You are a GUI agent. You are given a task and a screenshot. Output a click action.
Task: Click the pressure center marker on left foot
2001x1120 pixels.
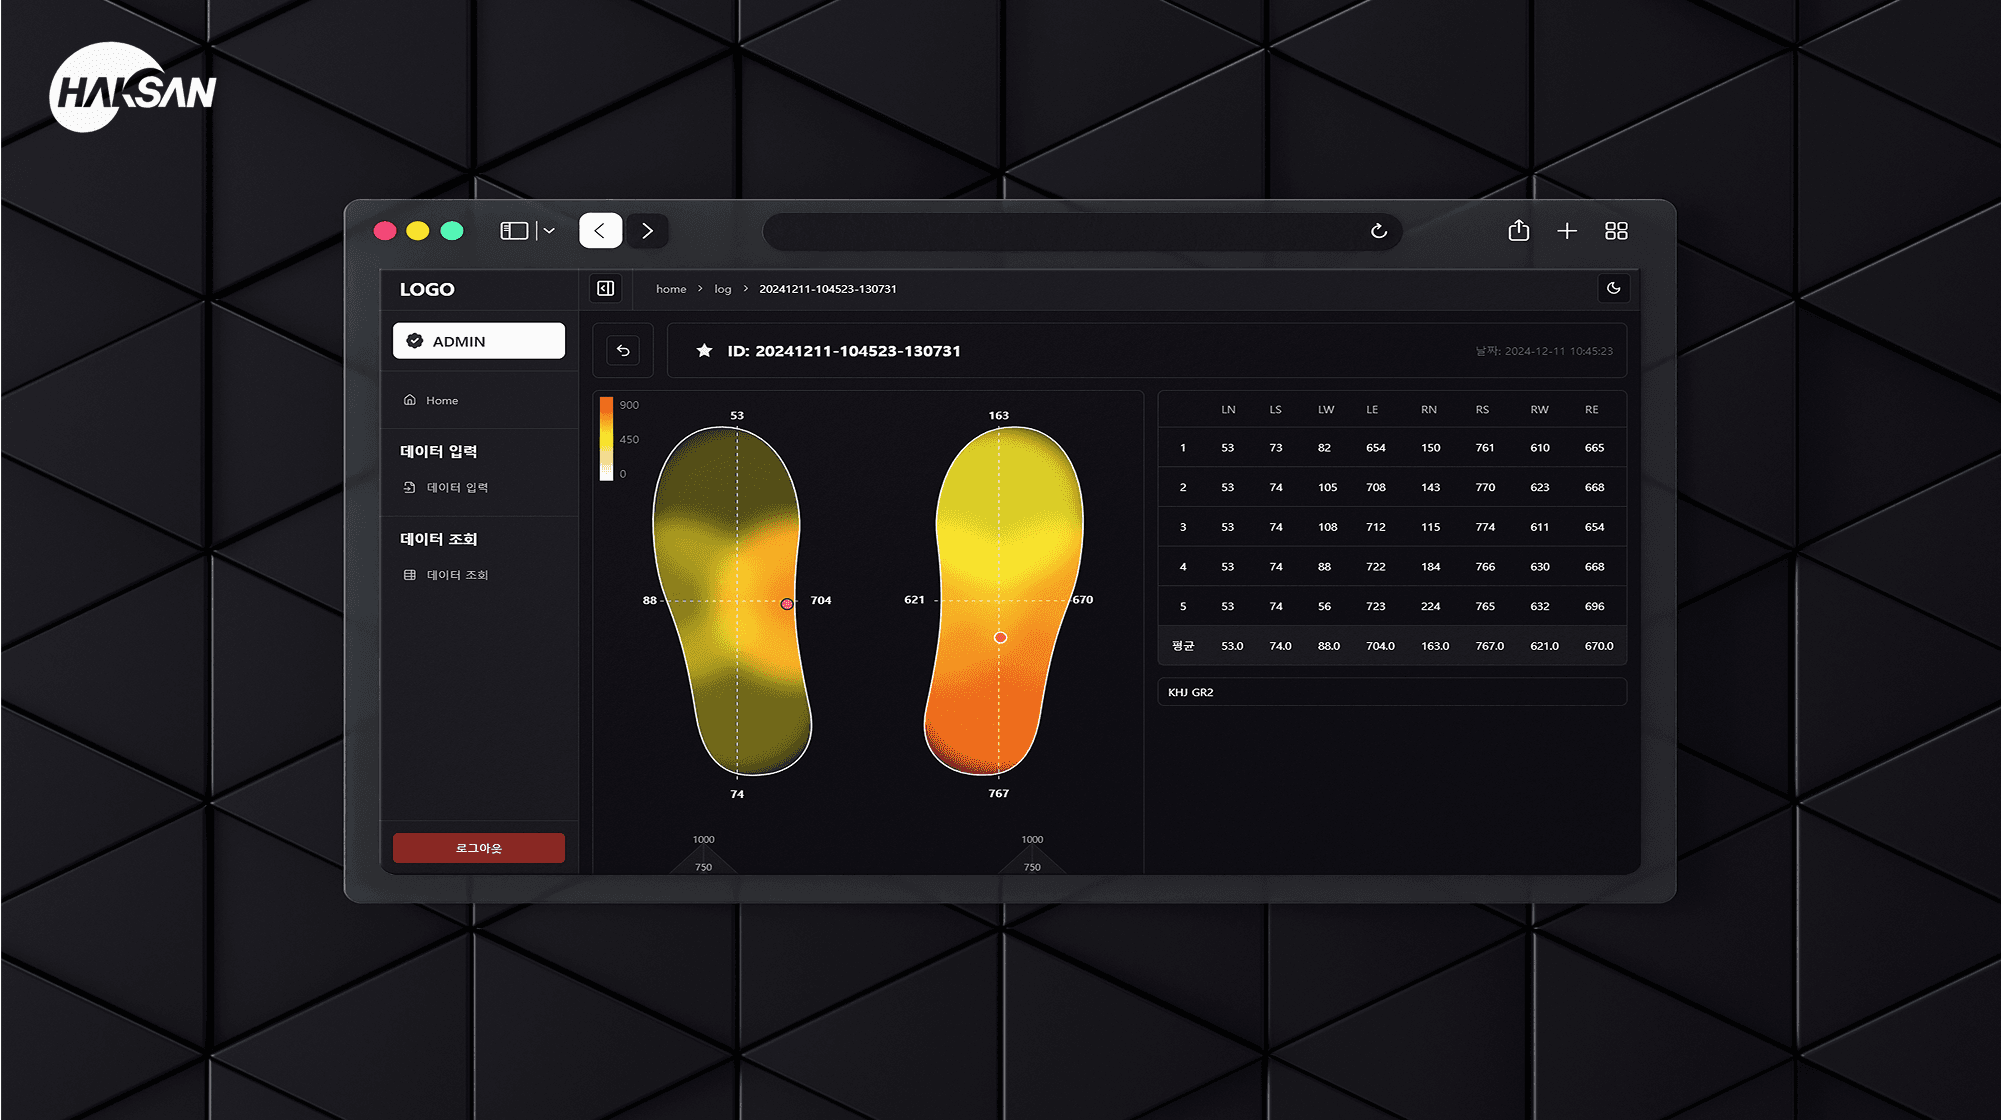[787, 604]
